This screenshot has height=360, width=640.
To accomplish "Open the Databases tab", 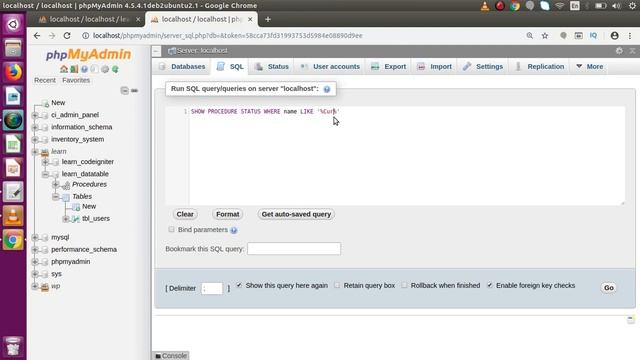I will (x=182, y=67).
